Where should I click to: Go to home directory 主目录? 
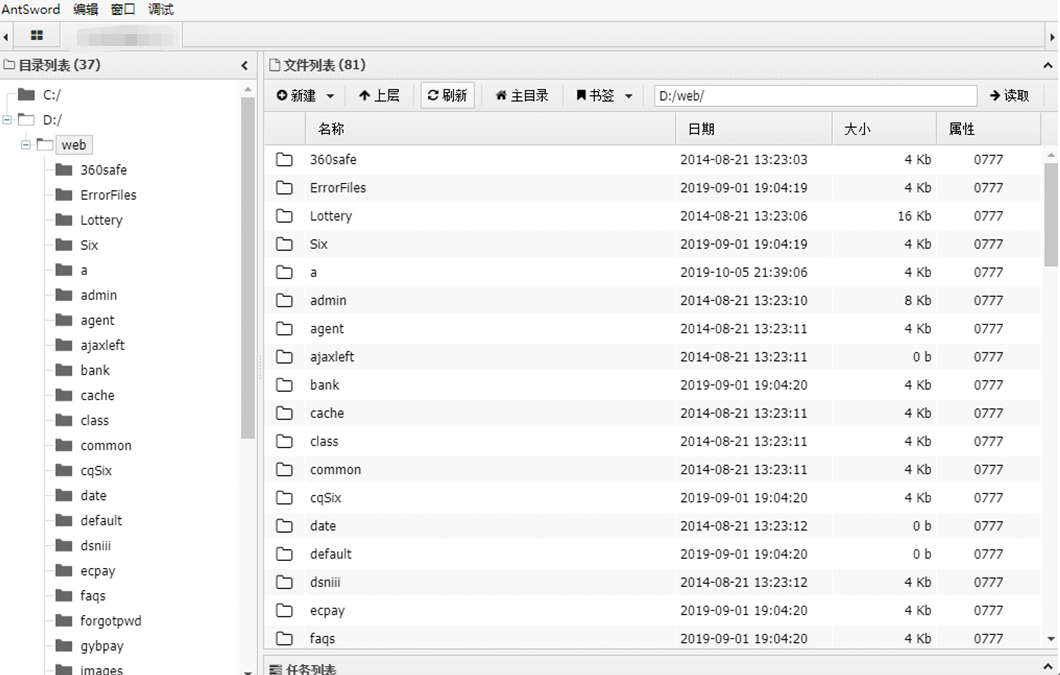pos(521,96)
